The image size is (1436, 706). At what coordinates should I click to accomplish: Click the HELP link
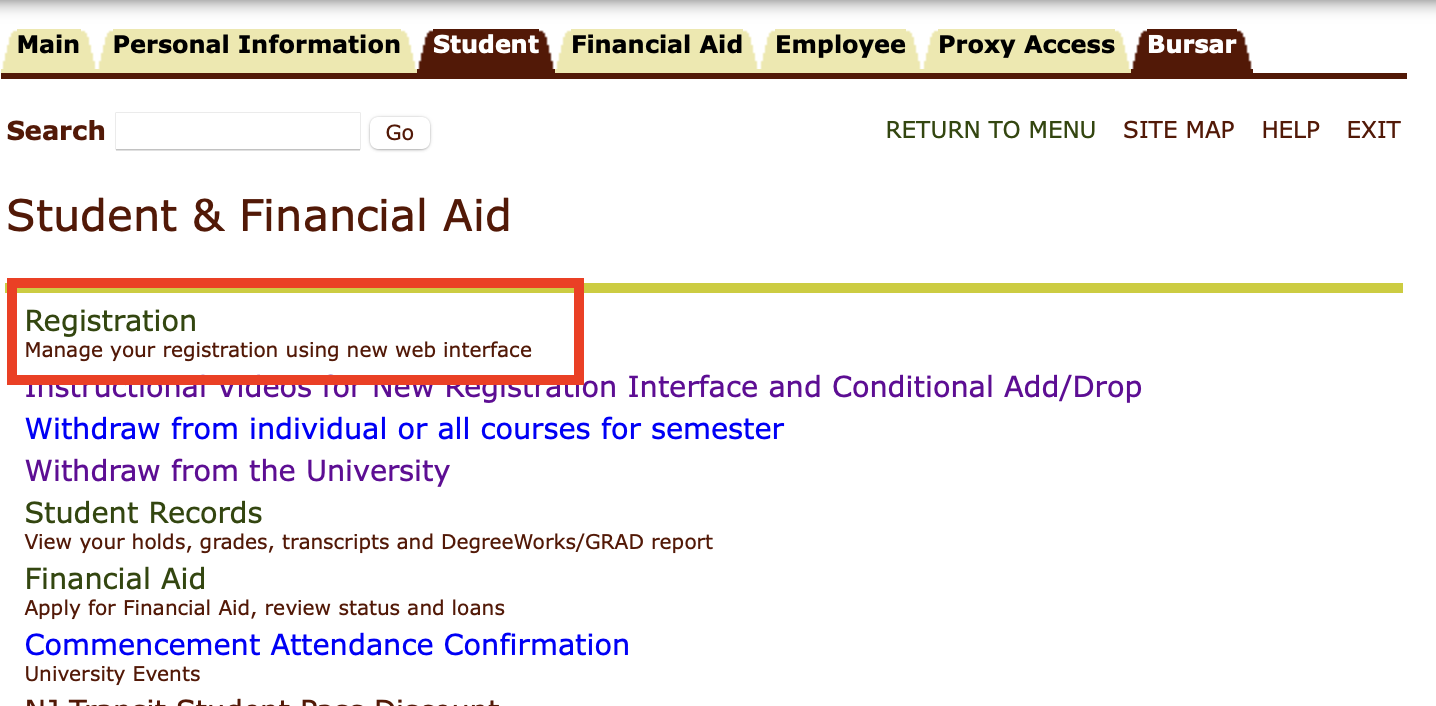coord(1290,130)
